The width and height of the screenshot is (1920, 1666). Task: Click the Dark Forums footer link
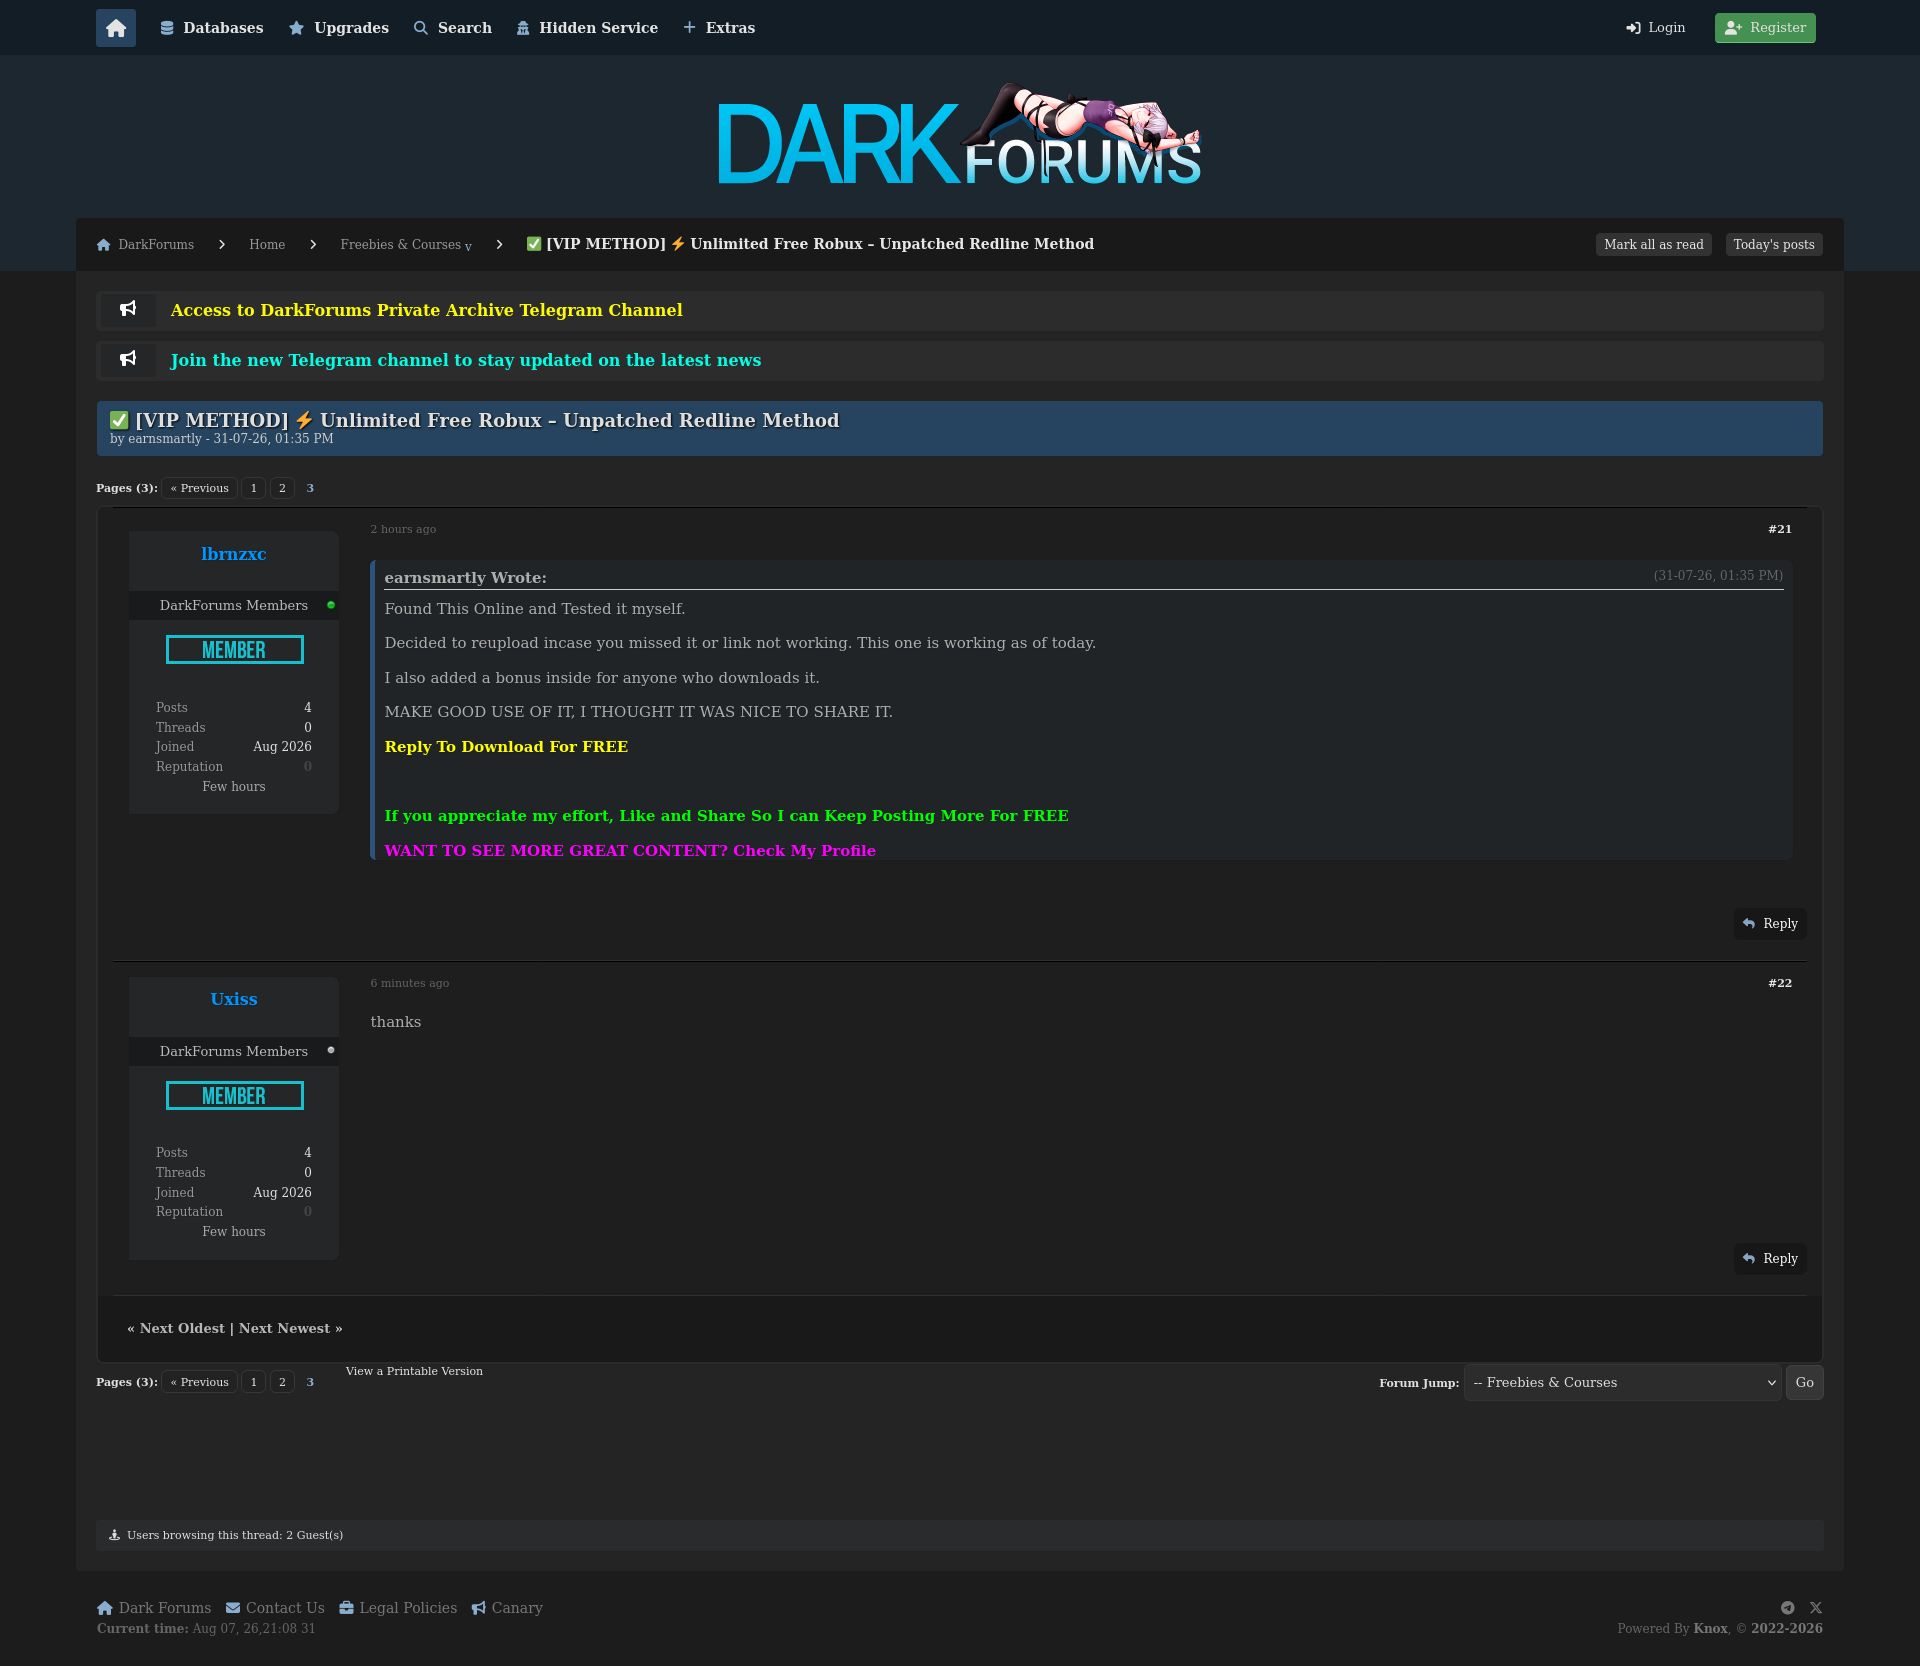click(x=154, y=1608)
